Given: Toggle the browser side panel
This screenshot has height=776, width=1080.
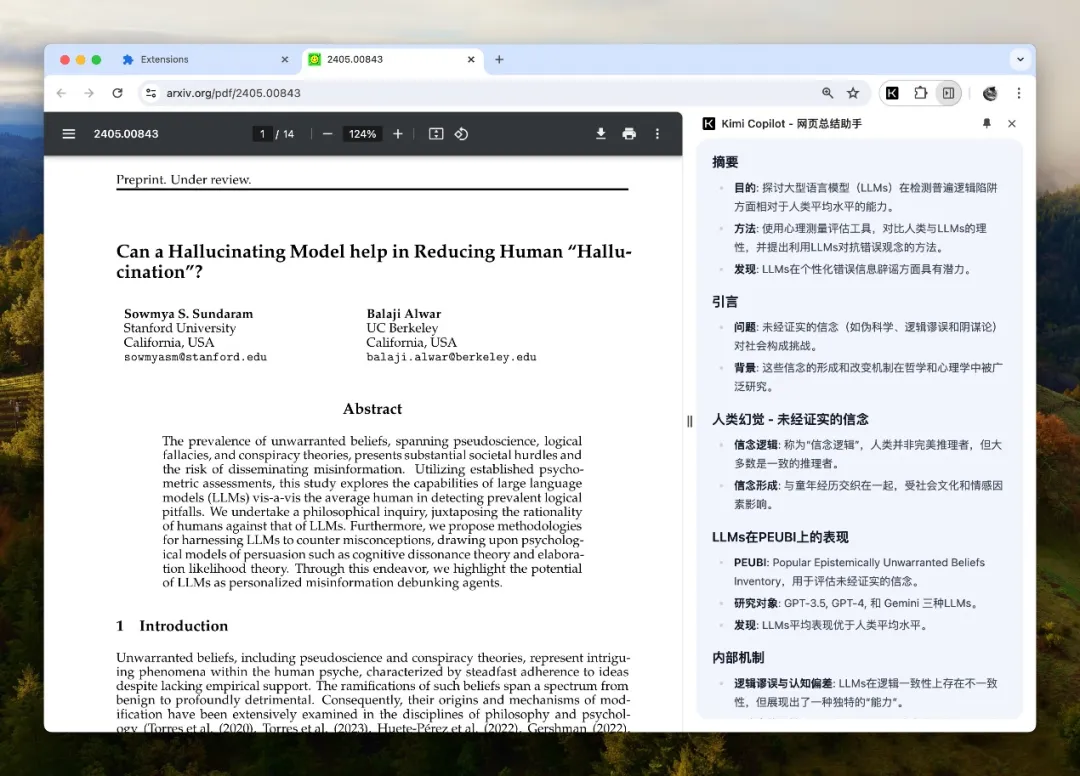Looking at the screenshot, I should [950, 92].
